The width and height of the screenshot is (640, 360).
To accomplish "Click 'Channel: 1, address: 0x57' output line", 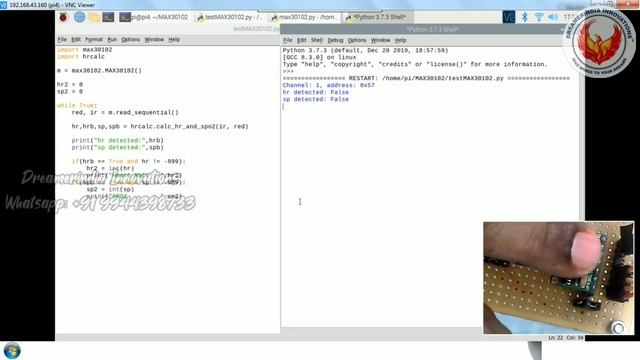I will pos(329,85).
